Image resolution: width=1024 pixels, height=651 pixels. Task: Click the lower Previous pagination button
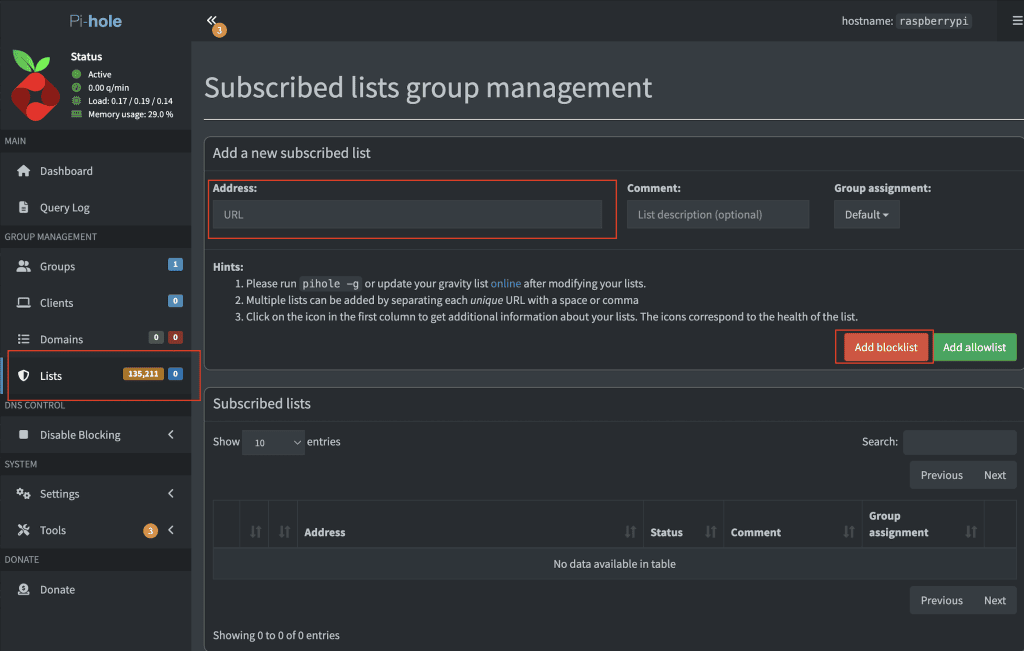tap(941, 601)
